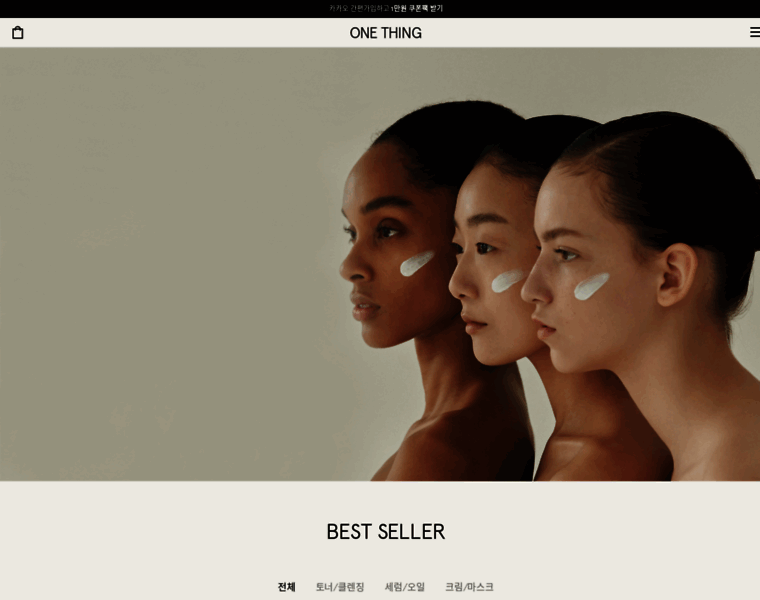Switch to the 크림/마스크 tab
This screenshot has width=760, height=600.
tap(469, 587)
